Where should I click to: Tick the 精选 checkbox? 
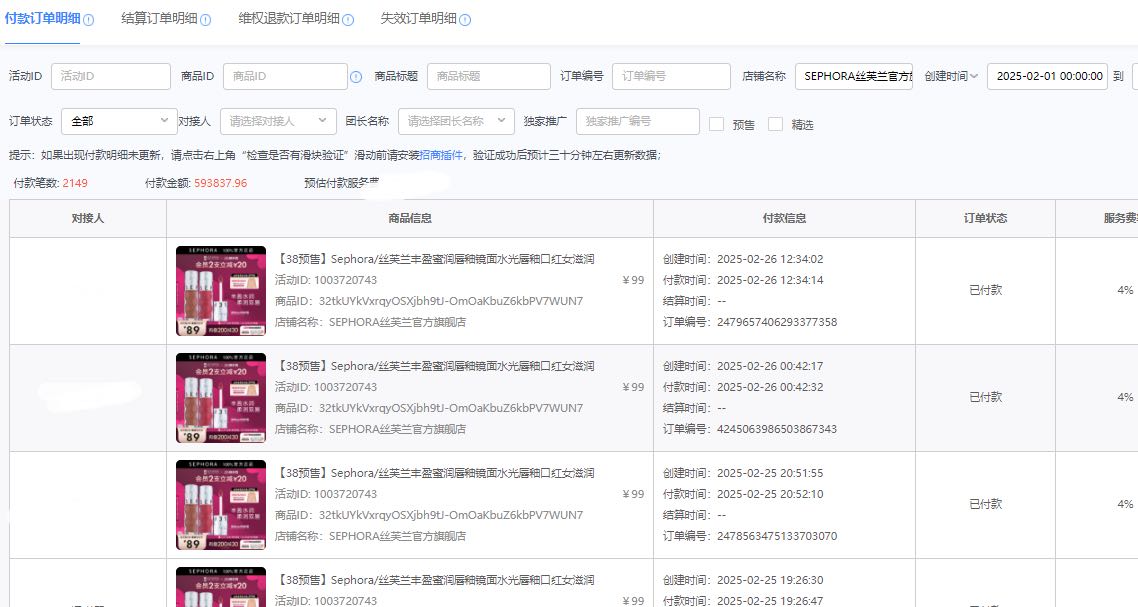pyautogui.click(x=775, y=124)
